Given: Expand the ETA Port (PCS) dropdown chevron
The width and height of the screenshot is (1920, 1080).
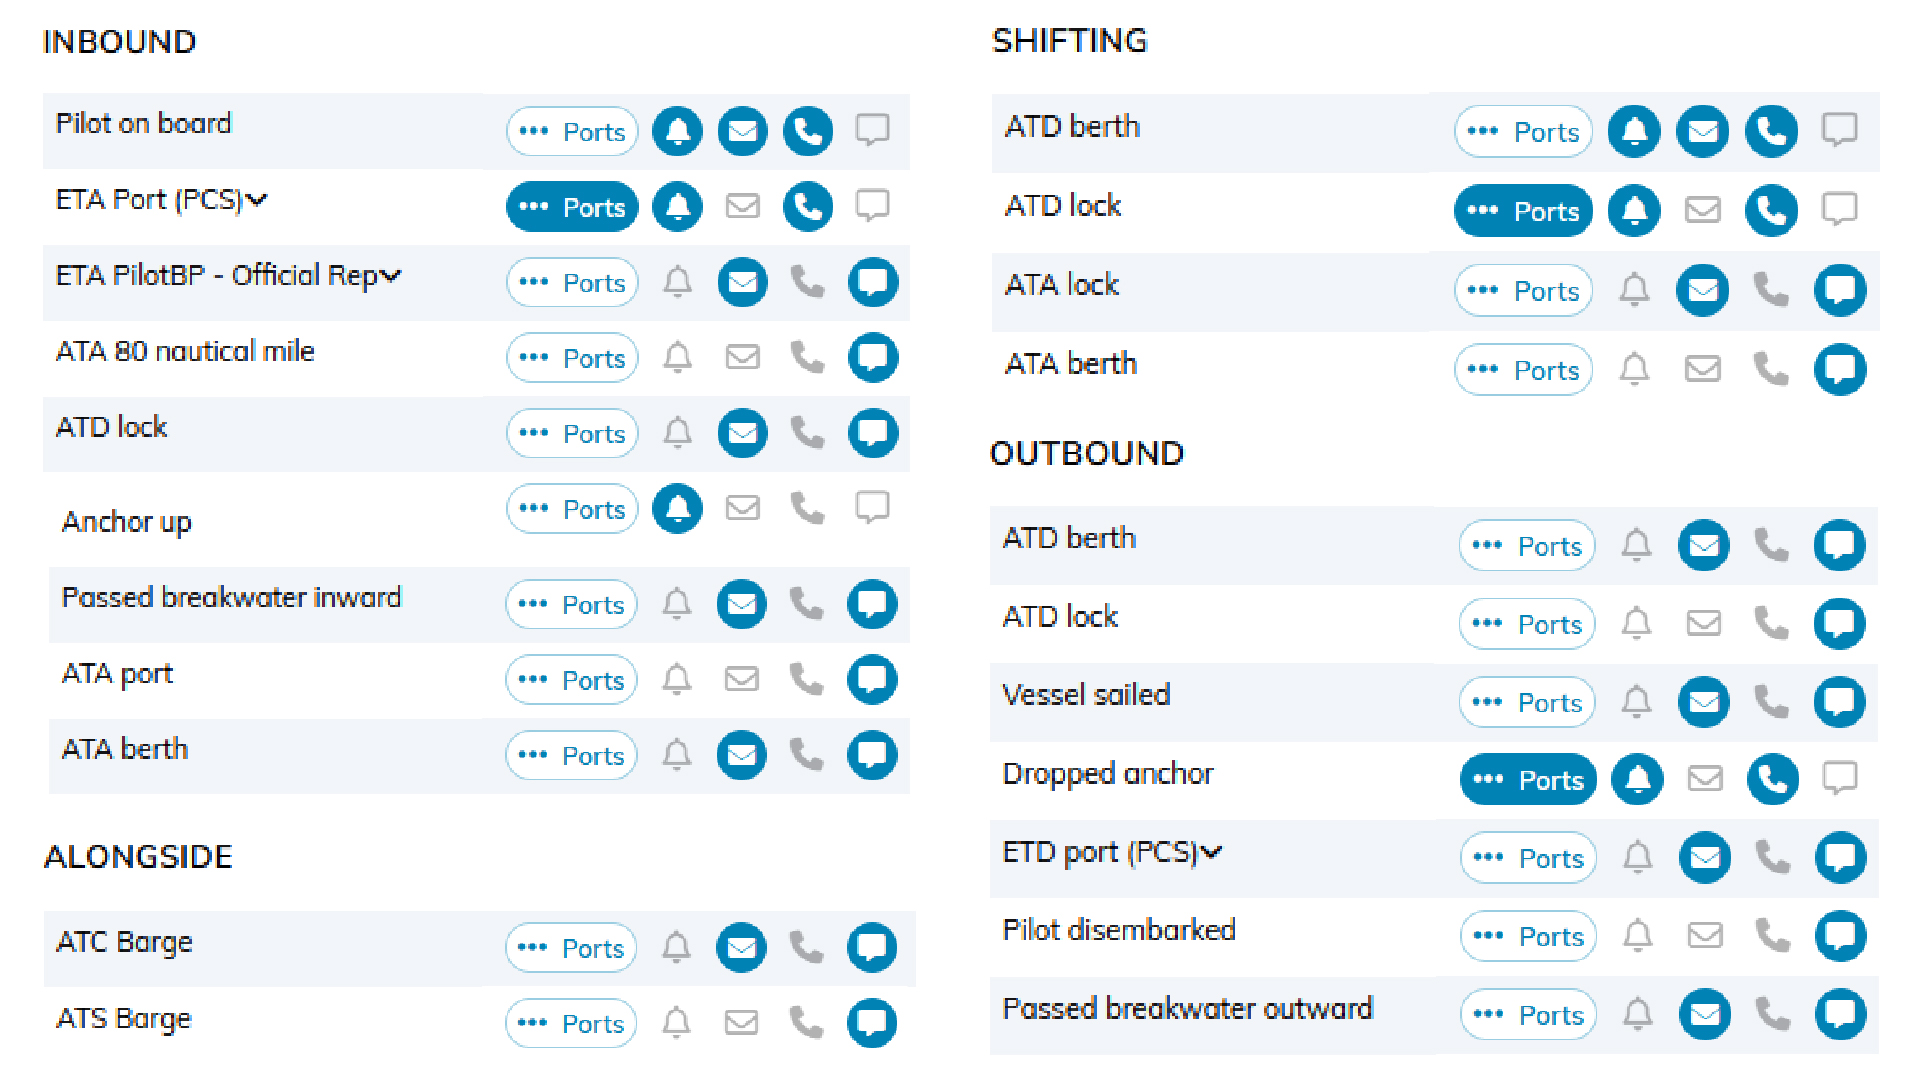Looking at the screenshot, I should 257,200.
